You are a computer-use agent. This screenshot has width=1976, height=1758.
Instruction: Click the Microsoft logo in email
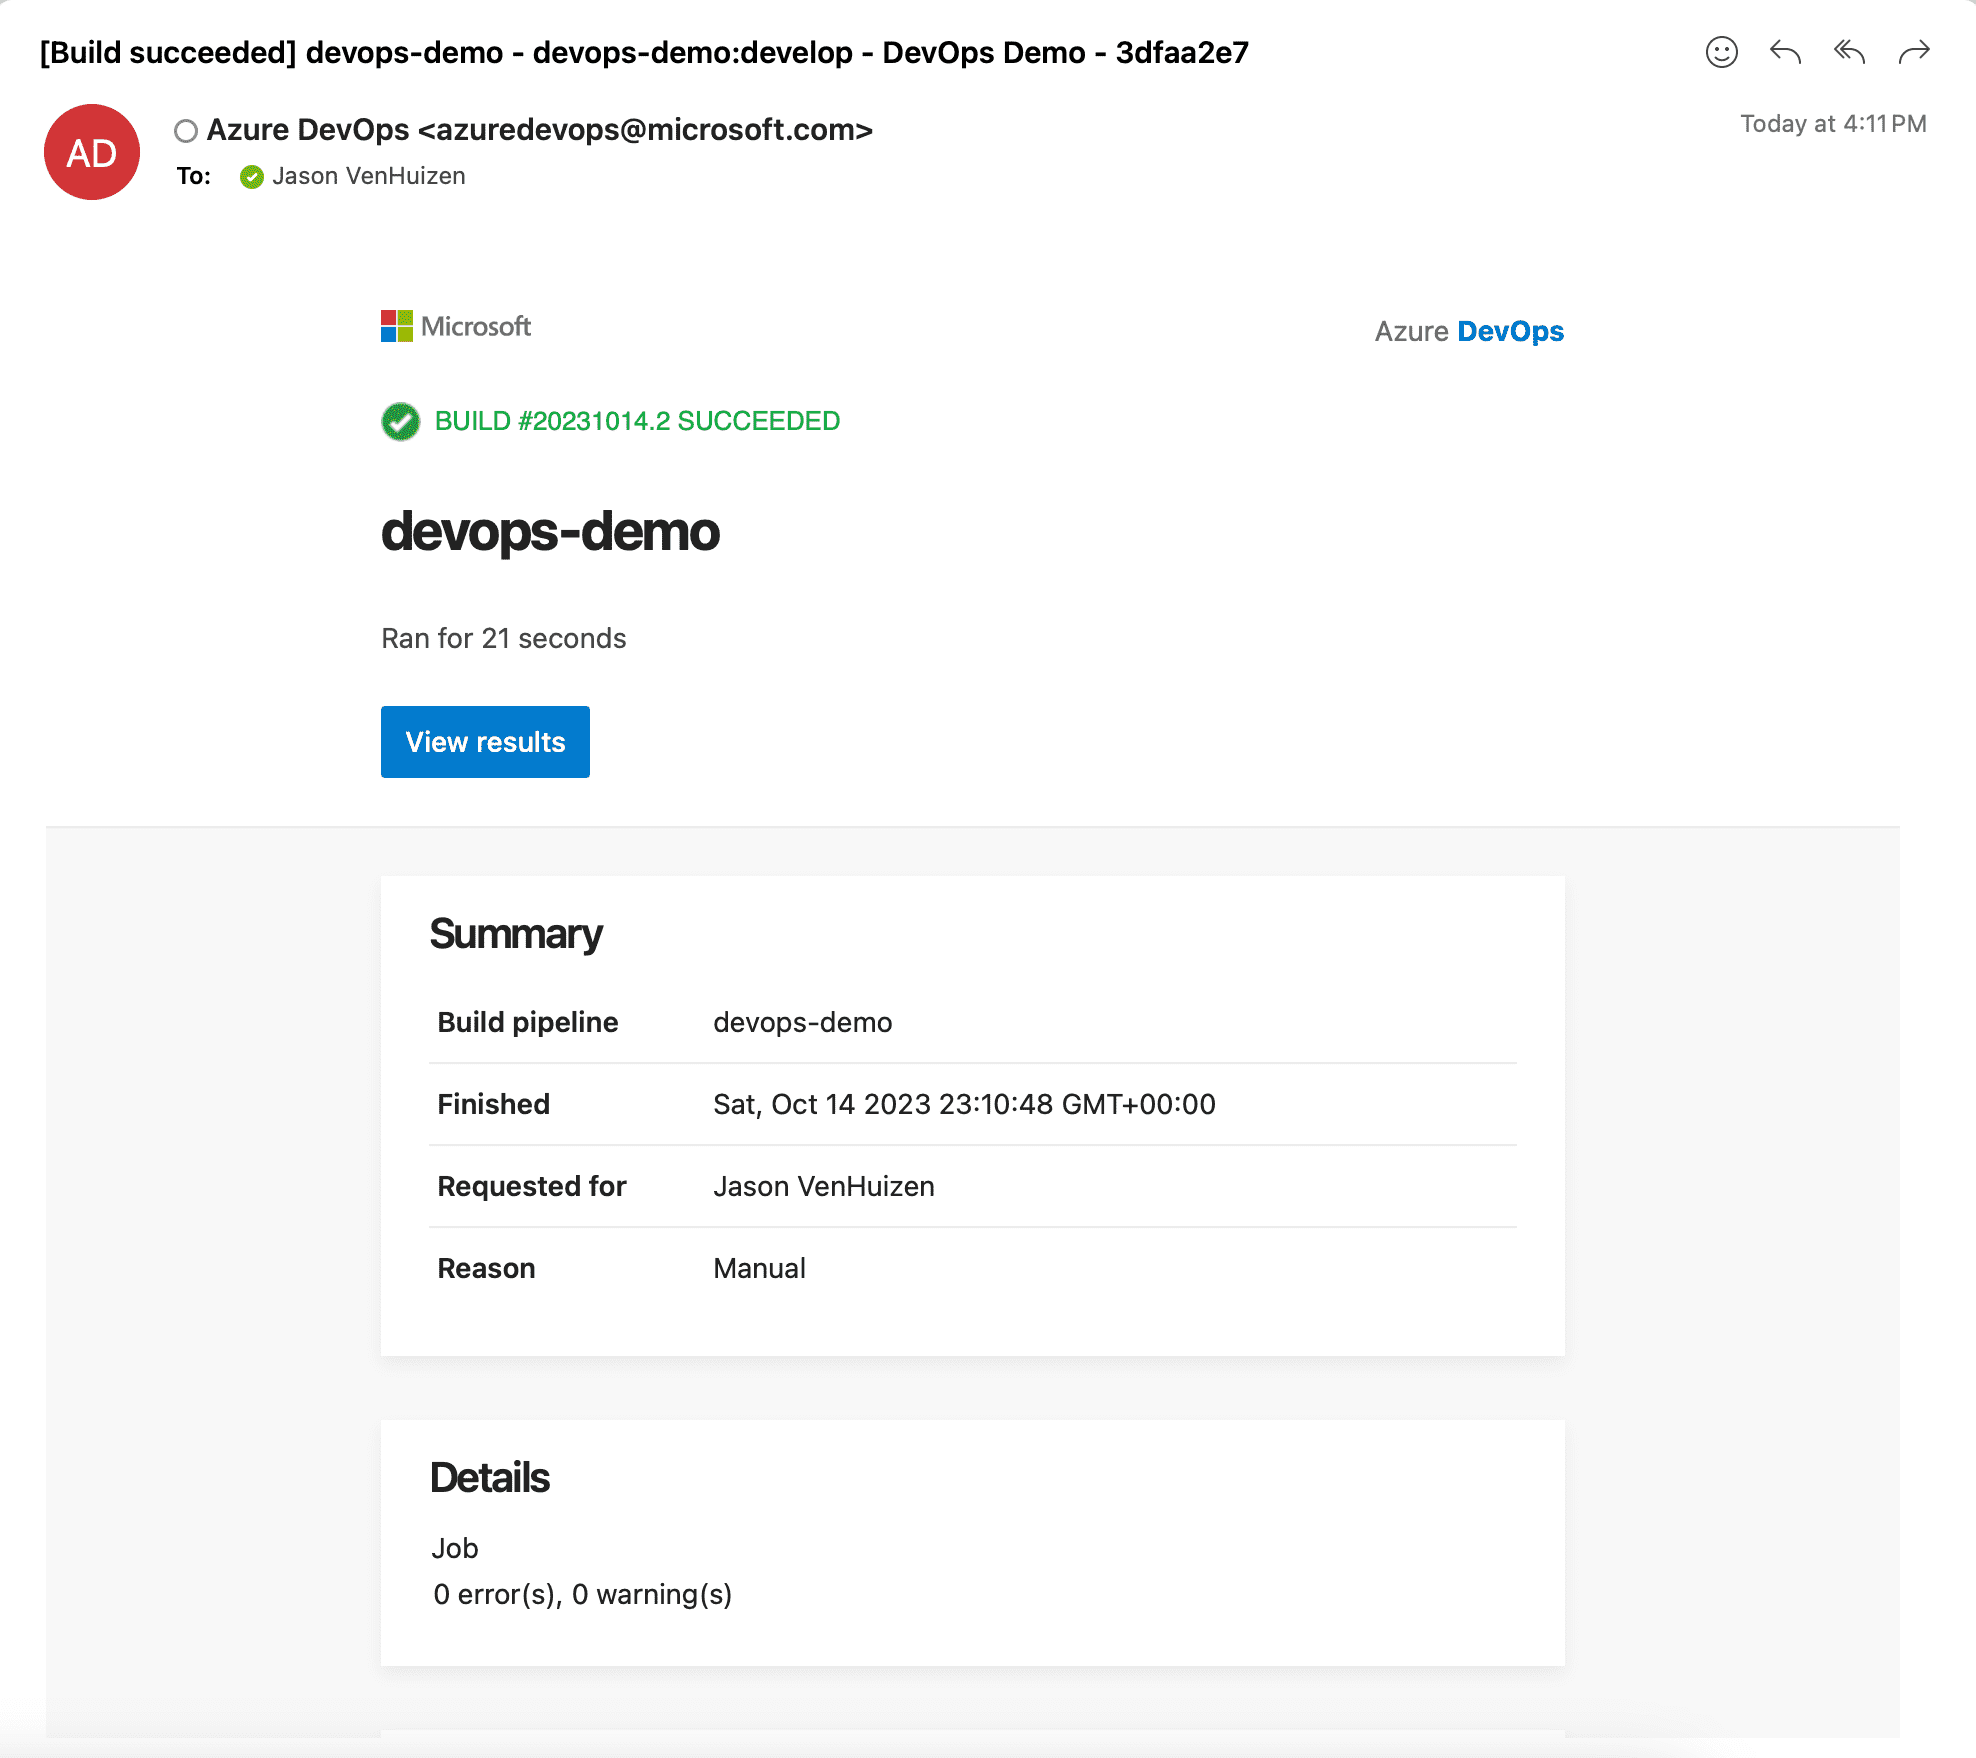click(456, 326)
